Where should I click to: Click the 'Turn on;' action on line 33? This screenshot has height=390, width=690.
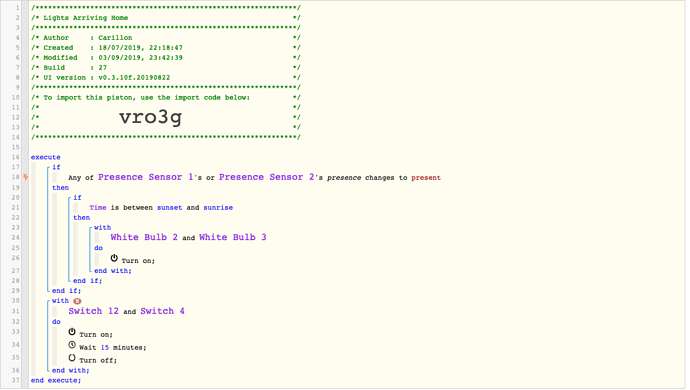pos(95,335)
